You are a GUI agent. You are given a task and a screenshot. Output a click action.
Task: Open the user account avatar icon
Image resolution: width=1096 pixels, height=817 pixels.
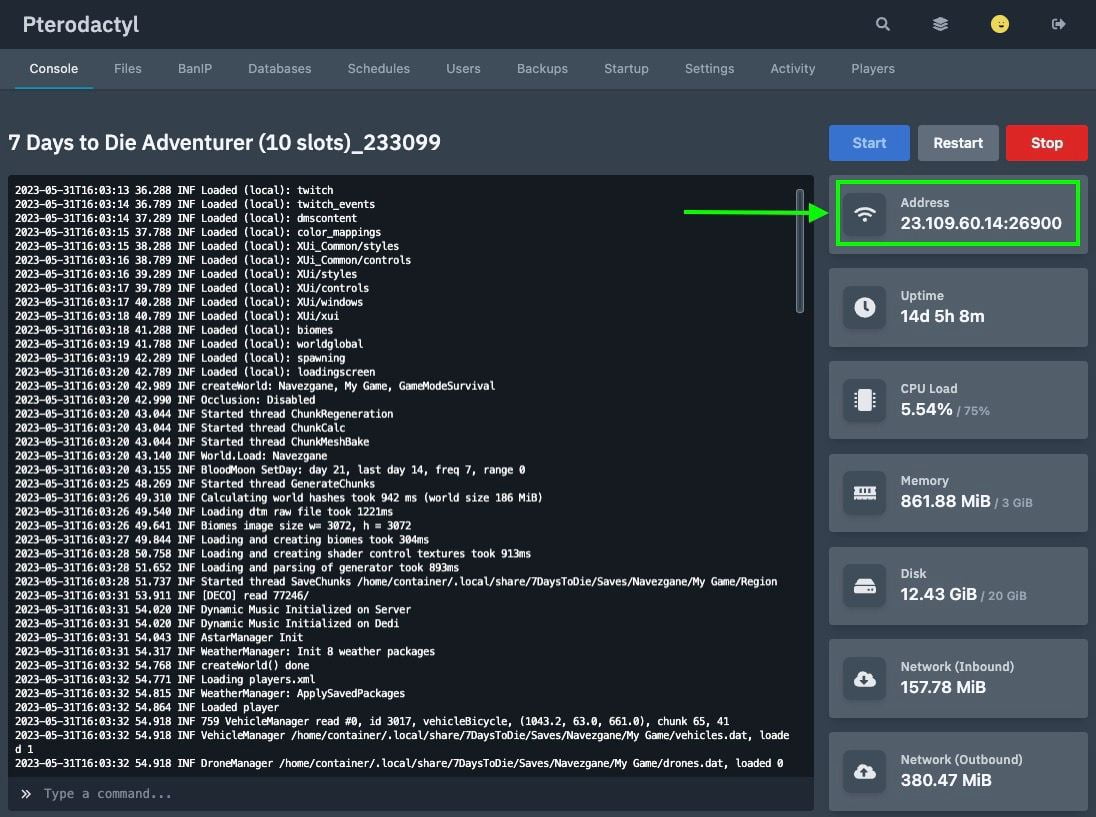[x=1000, y=24]
